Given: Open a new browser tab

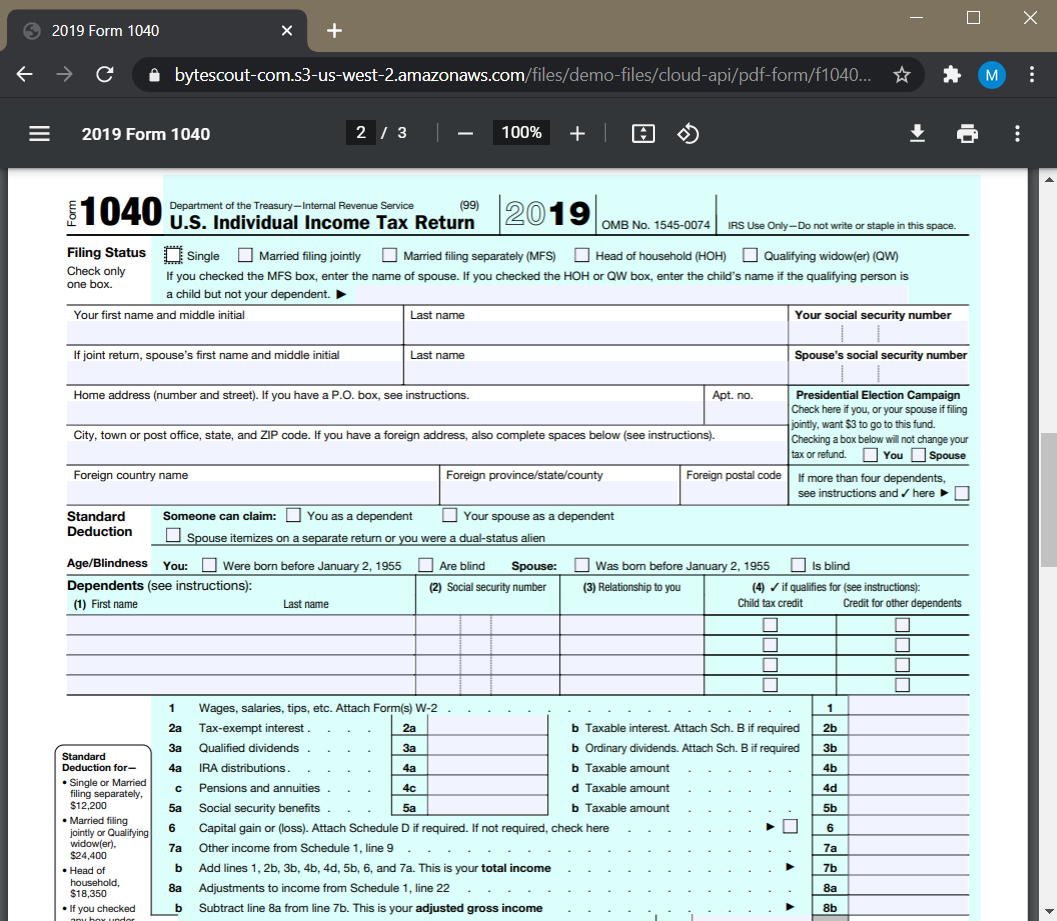Looking at the screenshot, I should (334, 30).
